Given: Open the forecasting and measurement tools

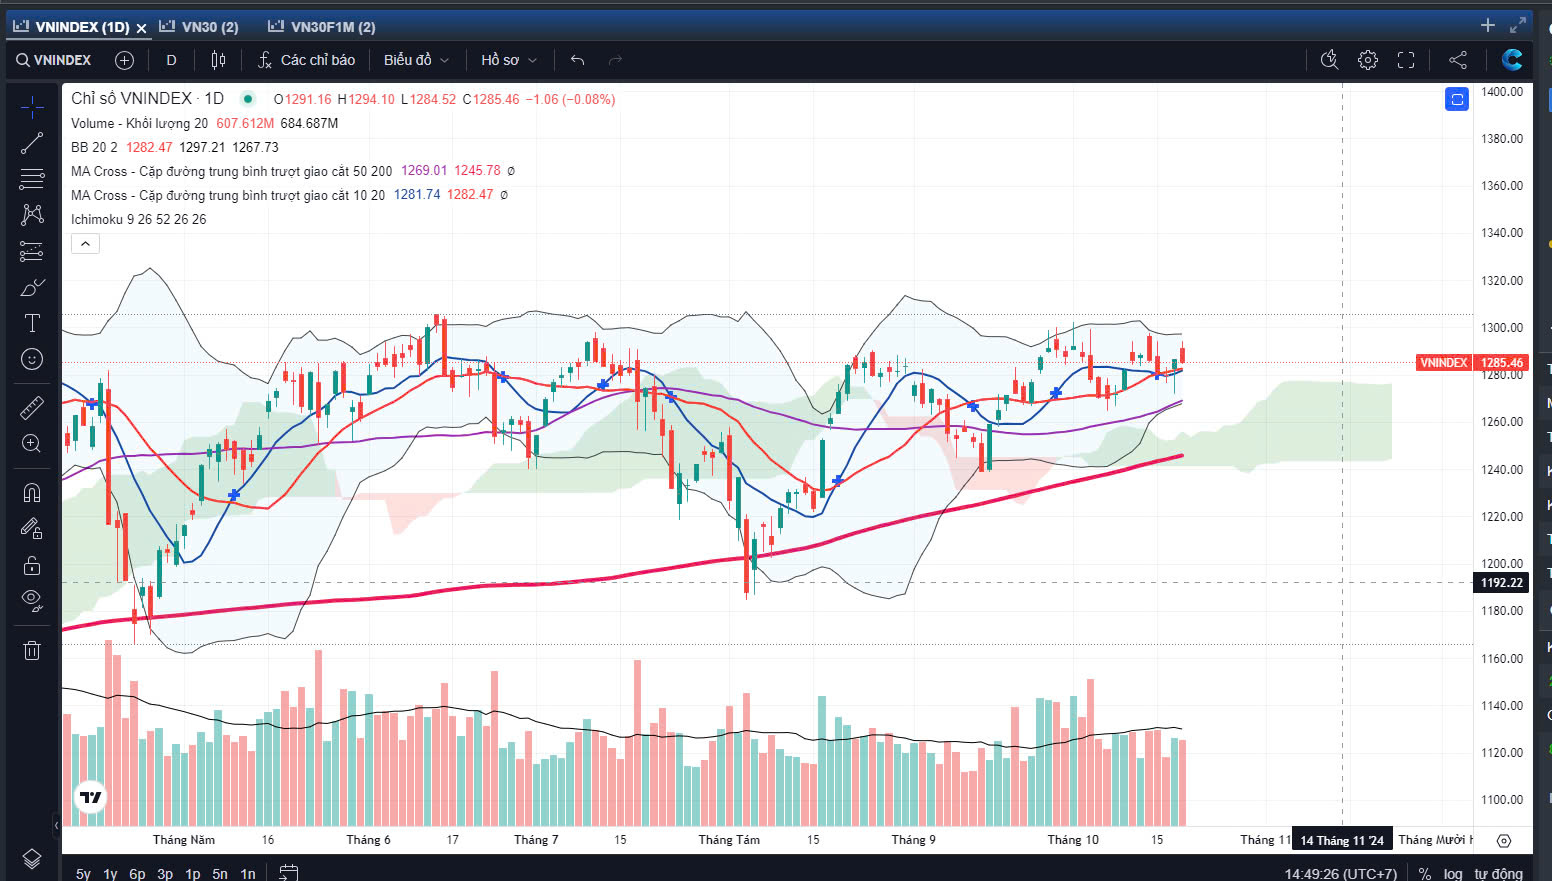Looking at the screenshot, I should [x=32, y=251].
